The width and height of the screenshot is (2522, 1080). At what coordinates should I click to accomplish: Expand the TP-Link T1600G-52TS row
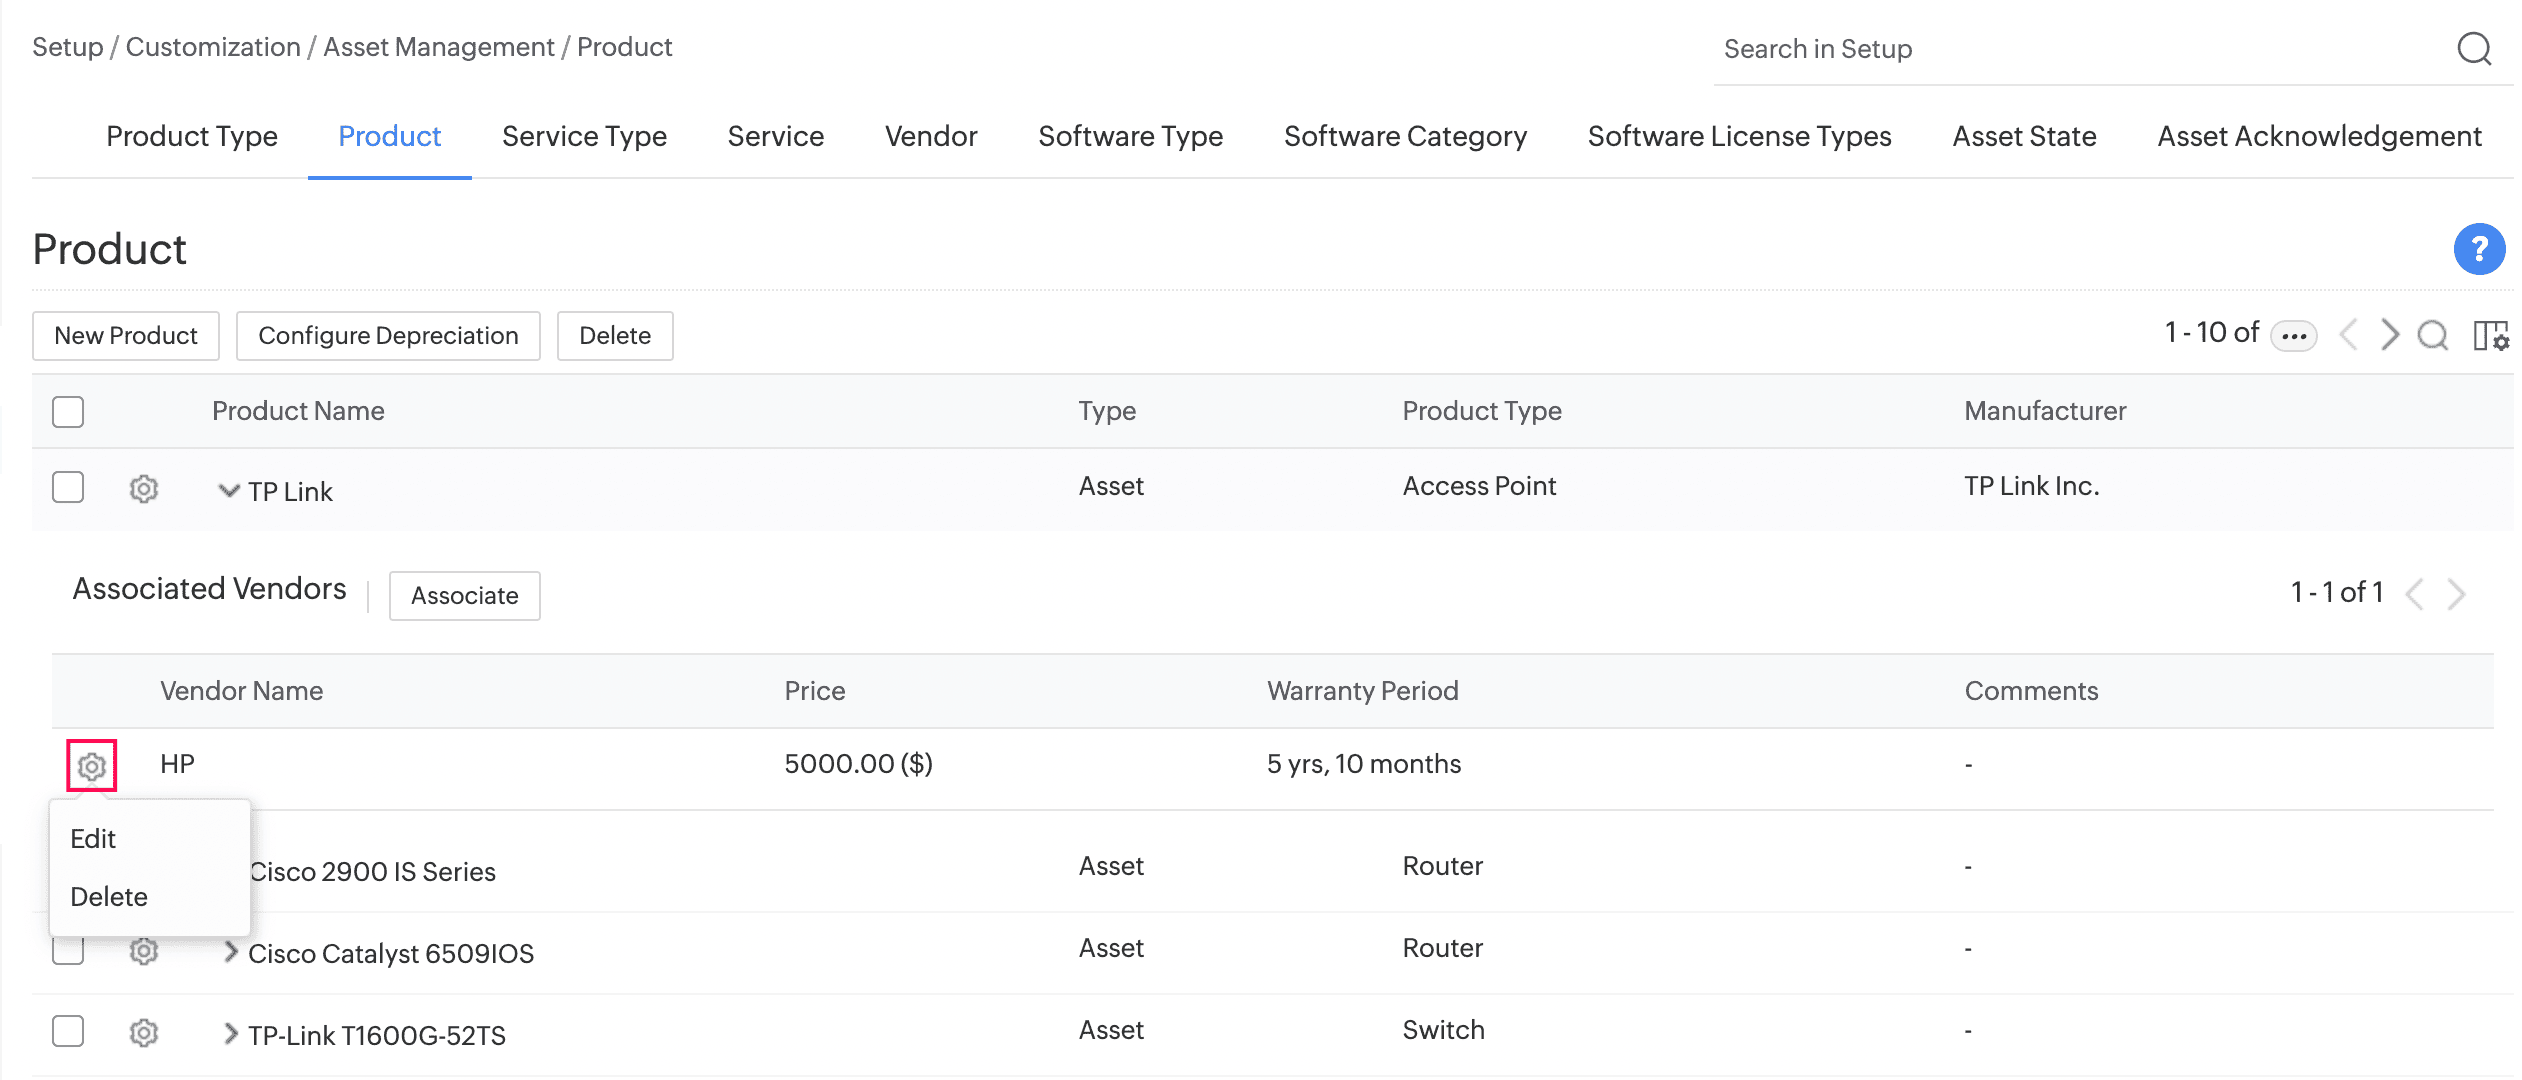[231, 1033]
